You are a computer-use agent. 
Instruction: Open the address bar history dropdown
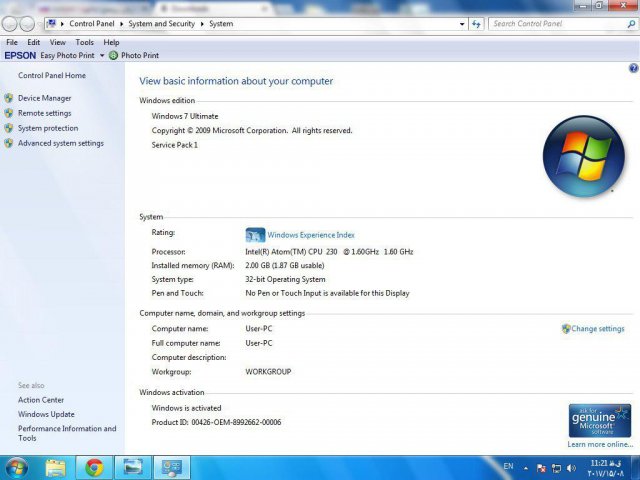pos(461,23)
